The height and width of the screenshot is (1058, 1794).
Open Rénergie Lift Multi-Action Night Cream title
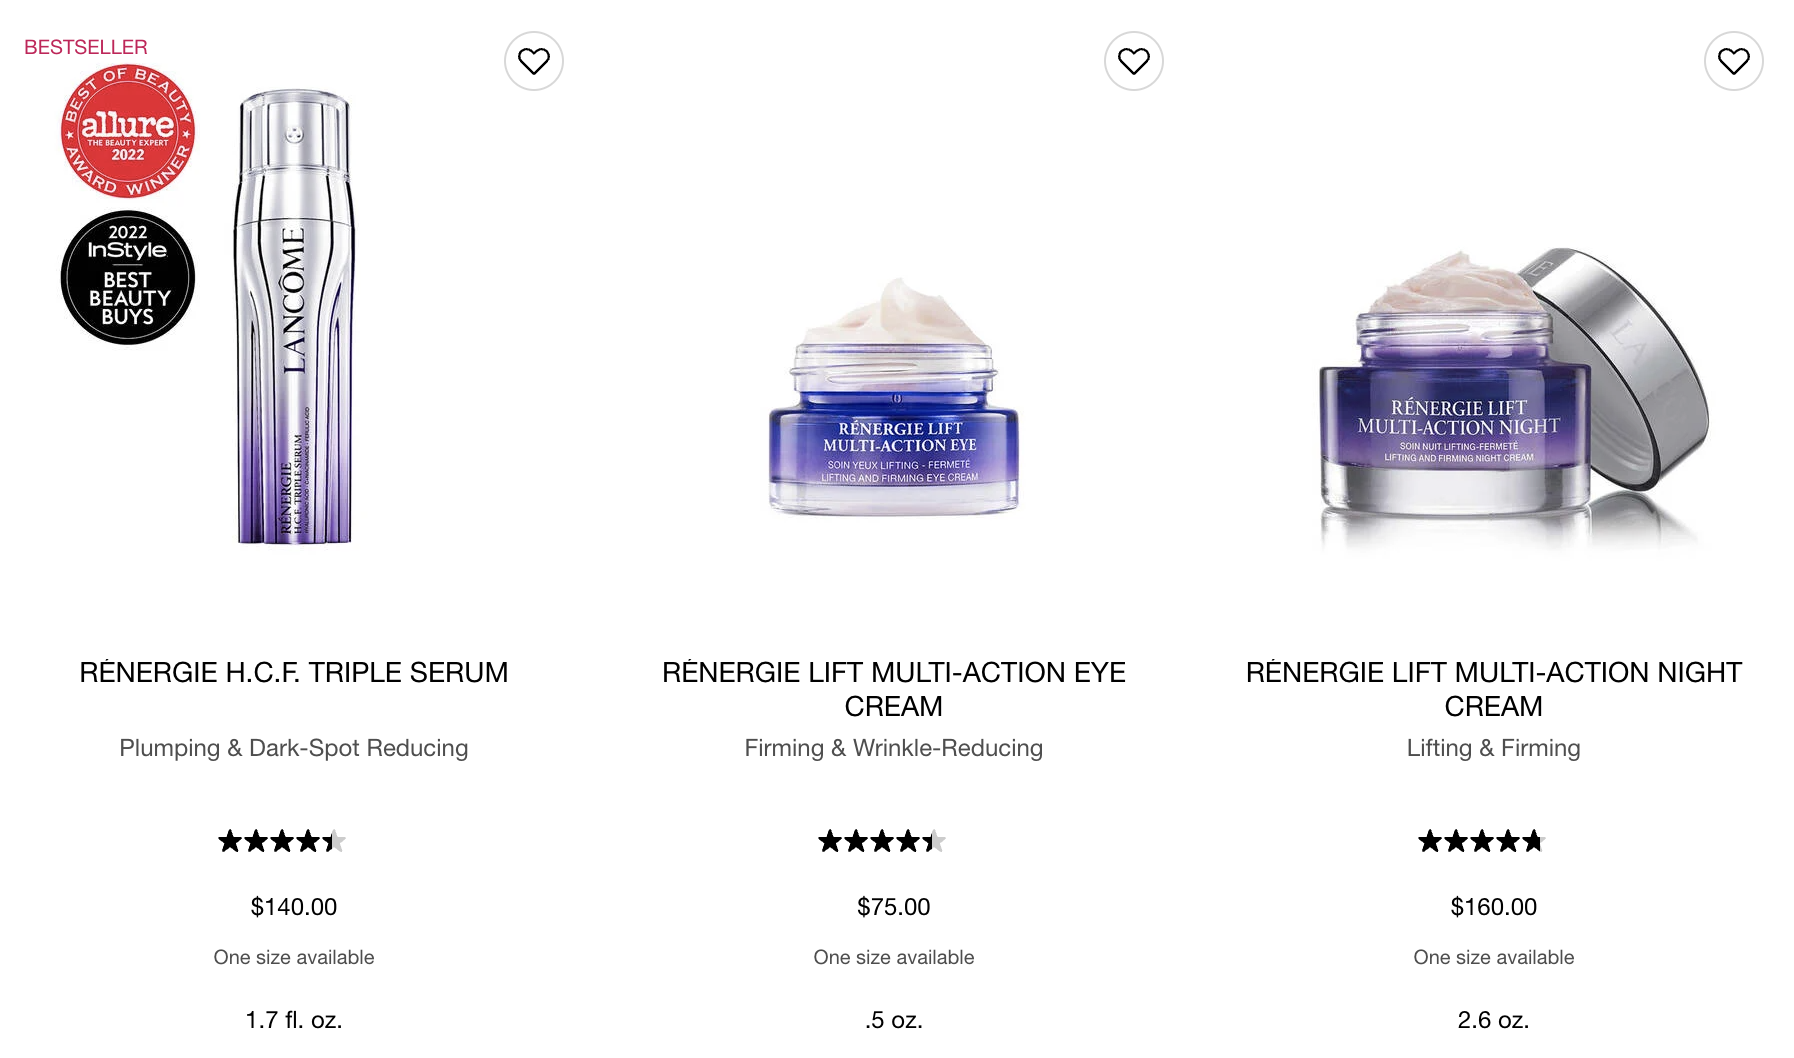coord(1494,689)
